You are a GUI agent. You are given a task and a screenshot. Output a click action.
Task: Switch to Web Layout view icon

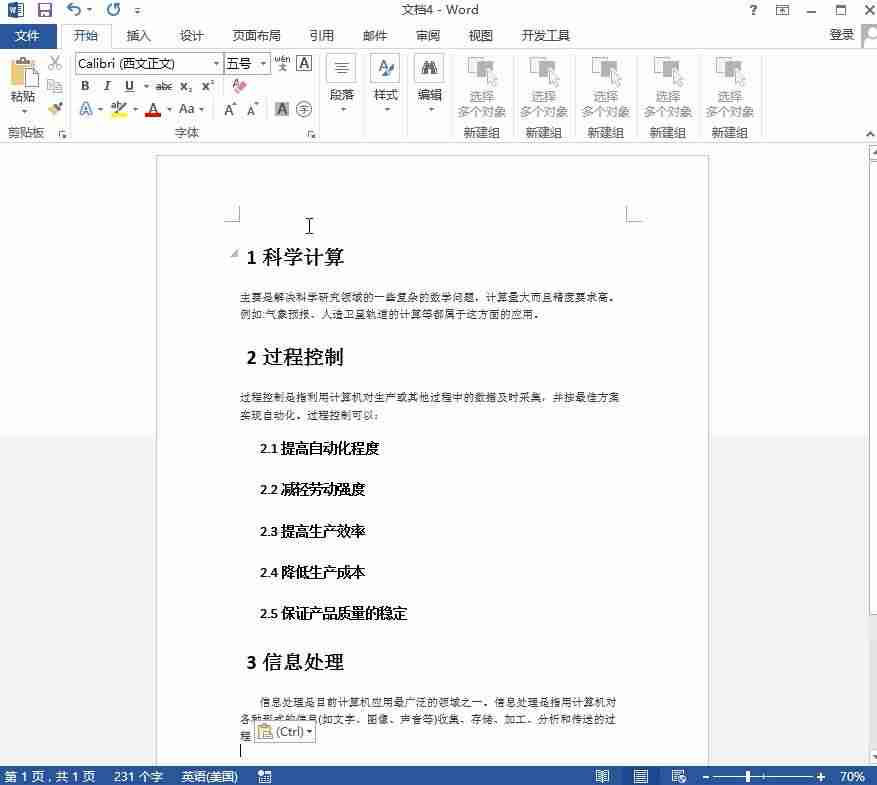(679, 776)
